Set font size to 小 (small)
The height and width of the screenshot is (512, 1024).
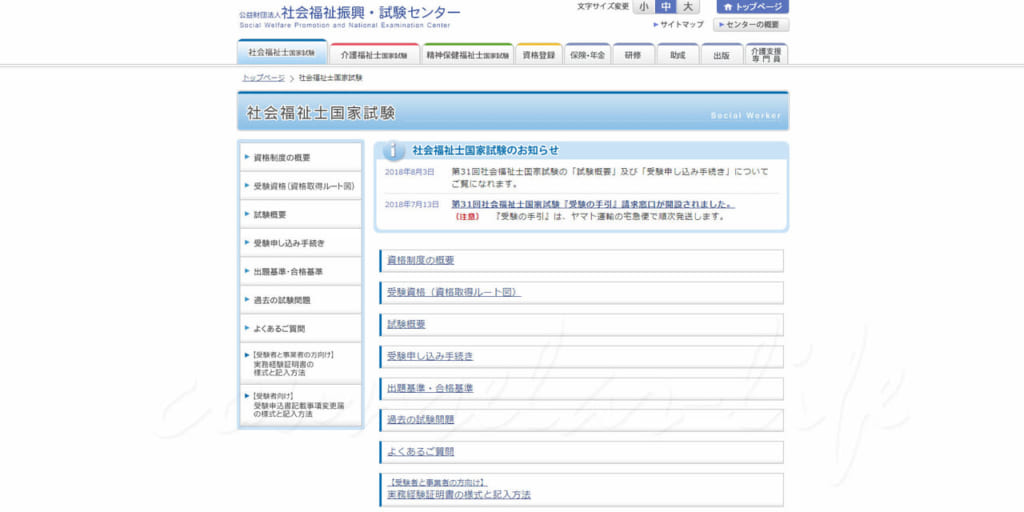[x=644, y=7]
